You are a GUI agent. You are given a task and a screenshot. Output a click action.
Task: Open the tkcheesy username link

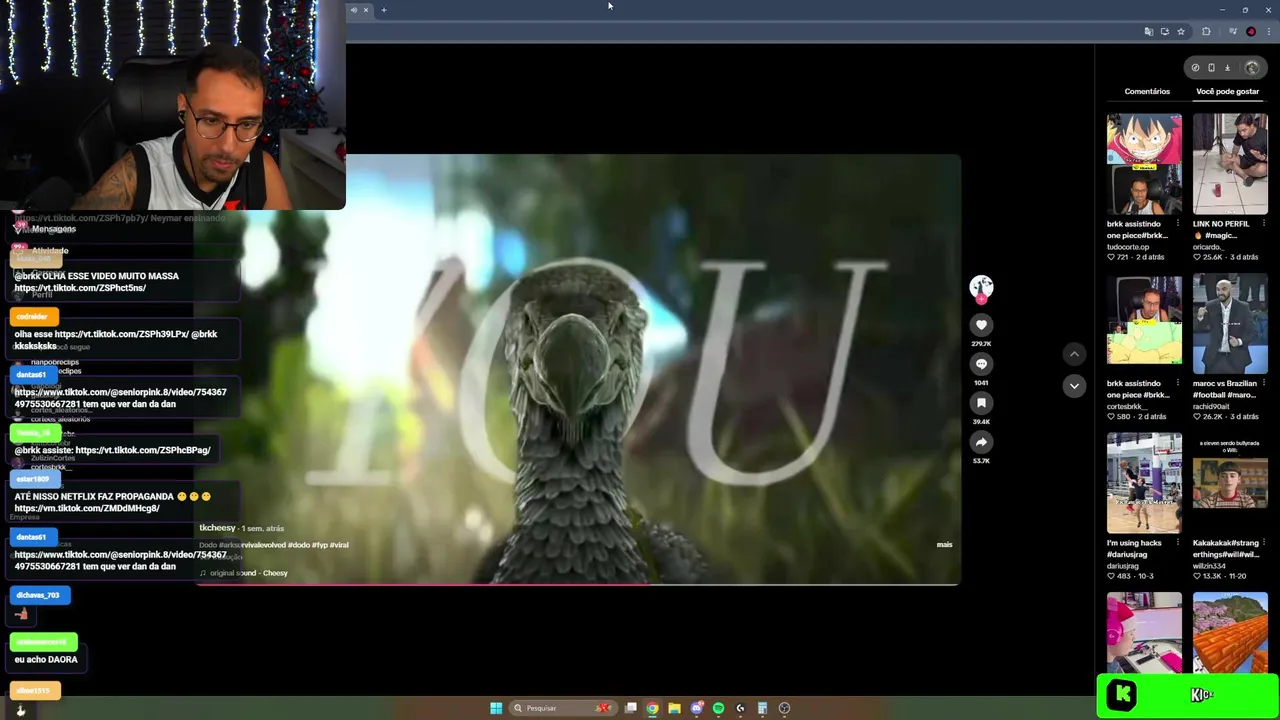217,528
